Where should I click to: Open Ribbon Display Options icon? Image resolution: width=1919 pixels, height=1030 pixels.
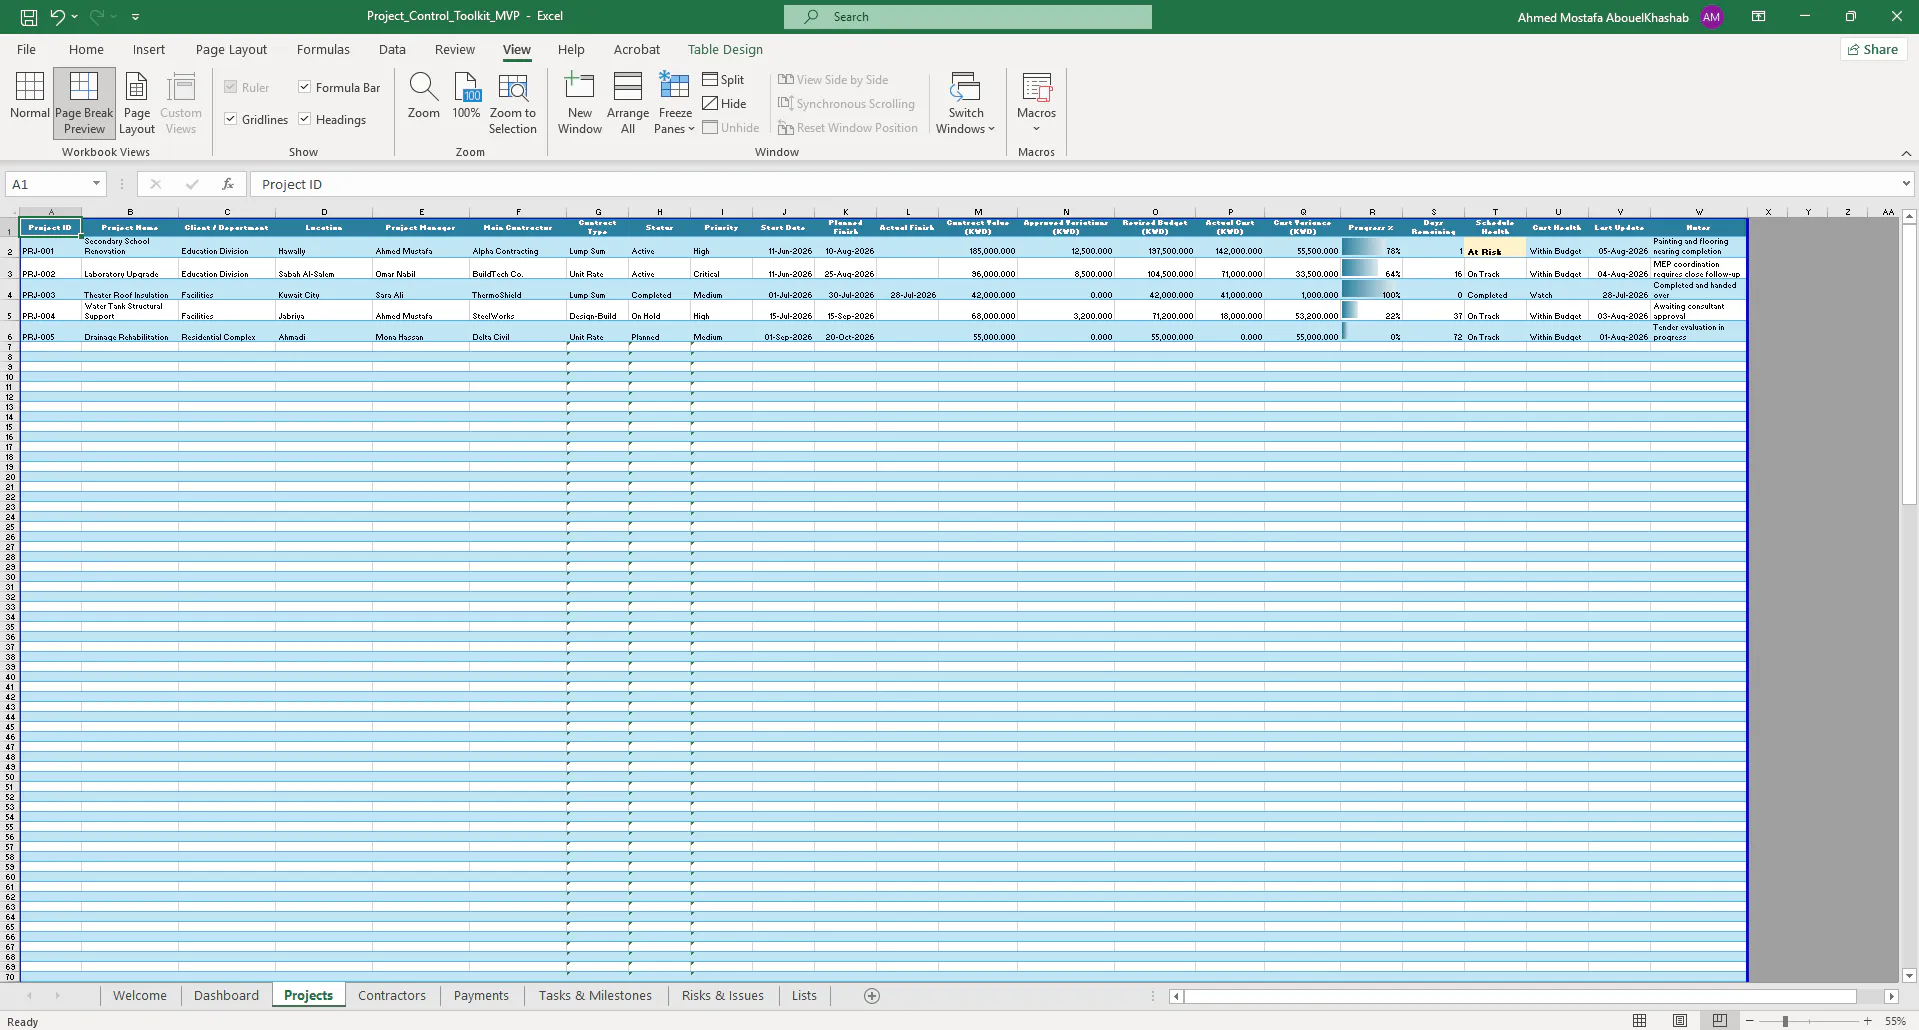(1758, 17)
